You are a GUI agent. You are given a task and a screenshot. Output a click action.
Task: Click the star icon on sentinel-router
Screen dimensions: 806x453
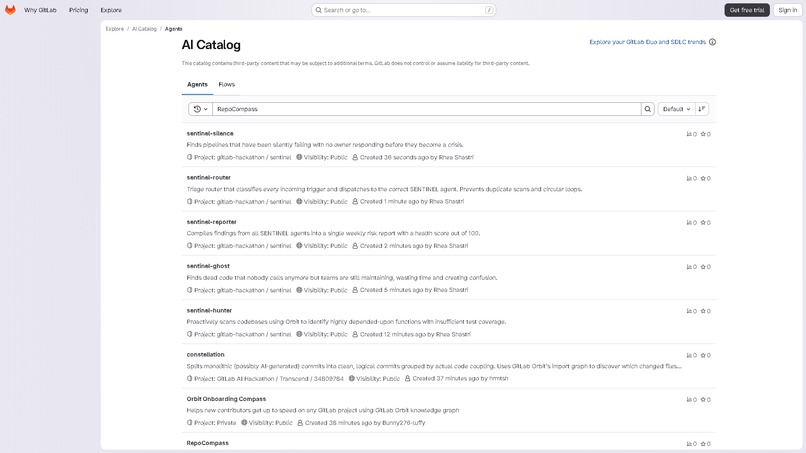coord(703,178)
